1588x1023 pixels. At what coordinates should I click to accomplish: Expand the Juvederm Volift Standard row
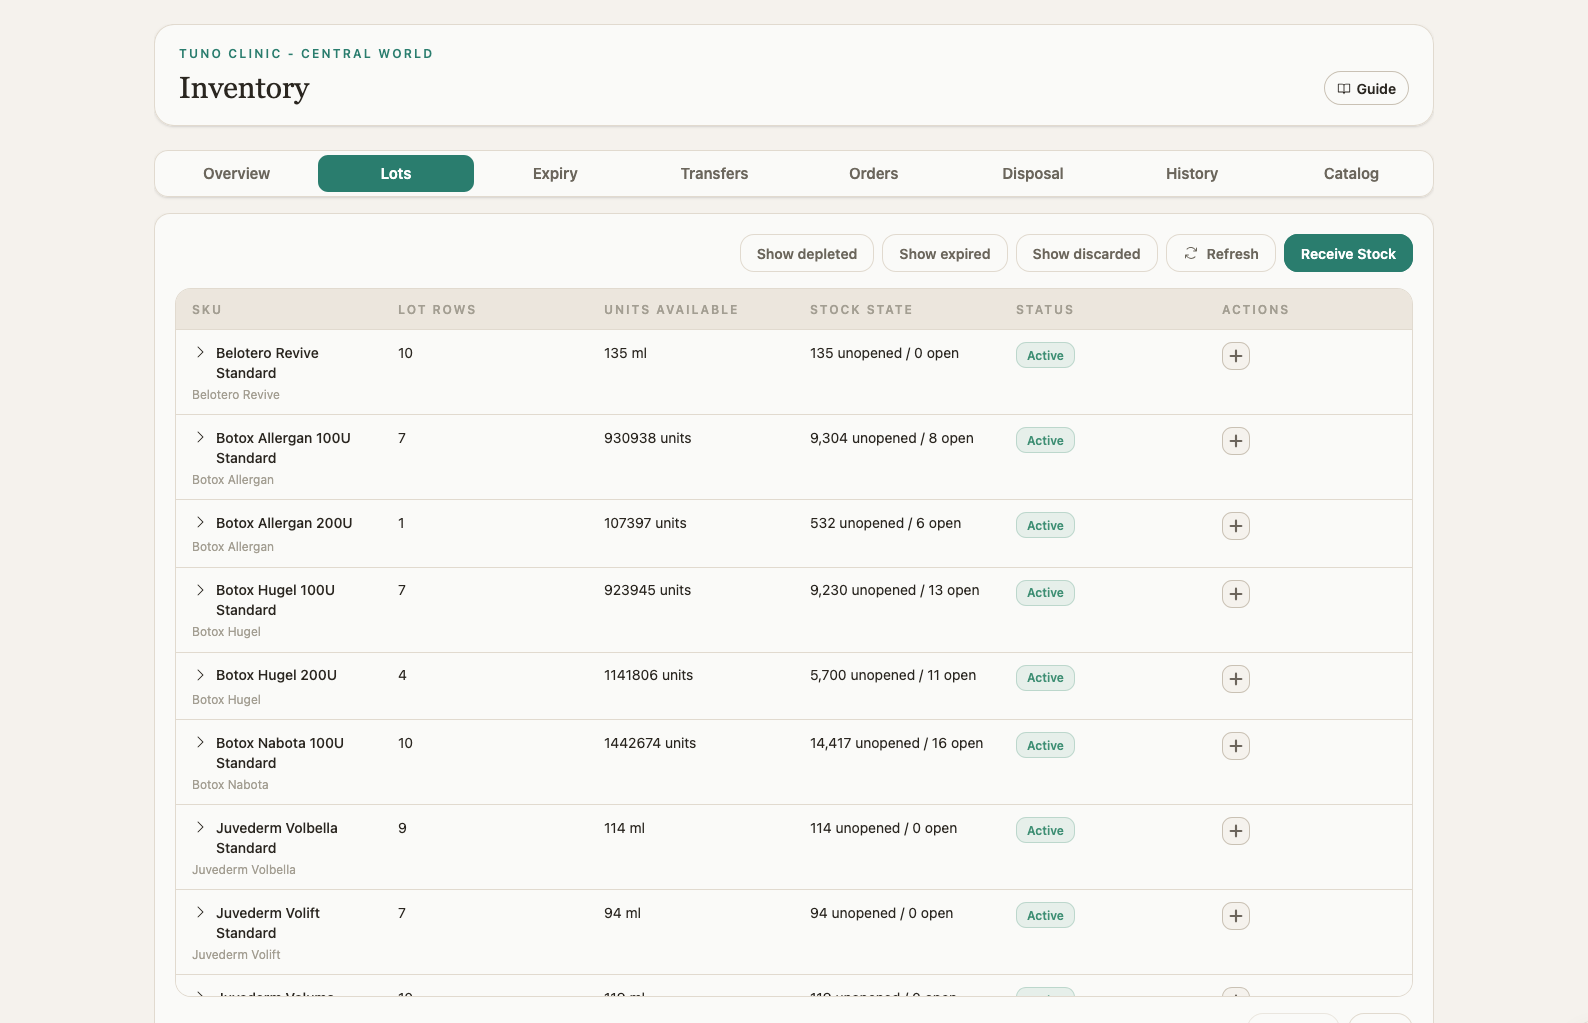[200, 913]
